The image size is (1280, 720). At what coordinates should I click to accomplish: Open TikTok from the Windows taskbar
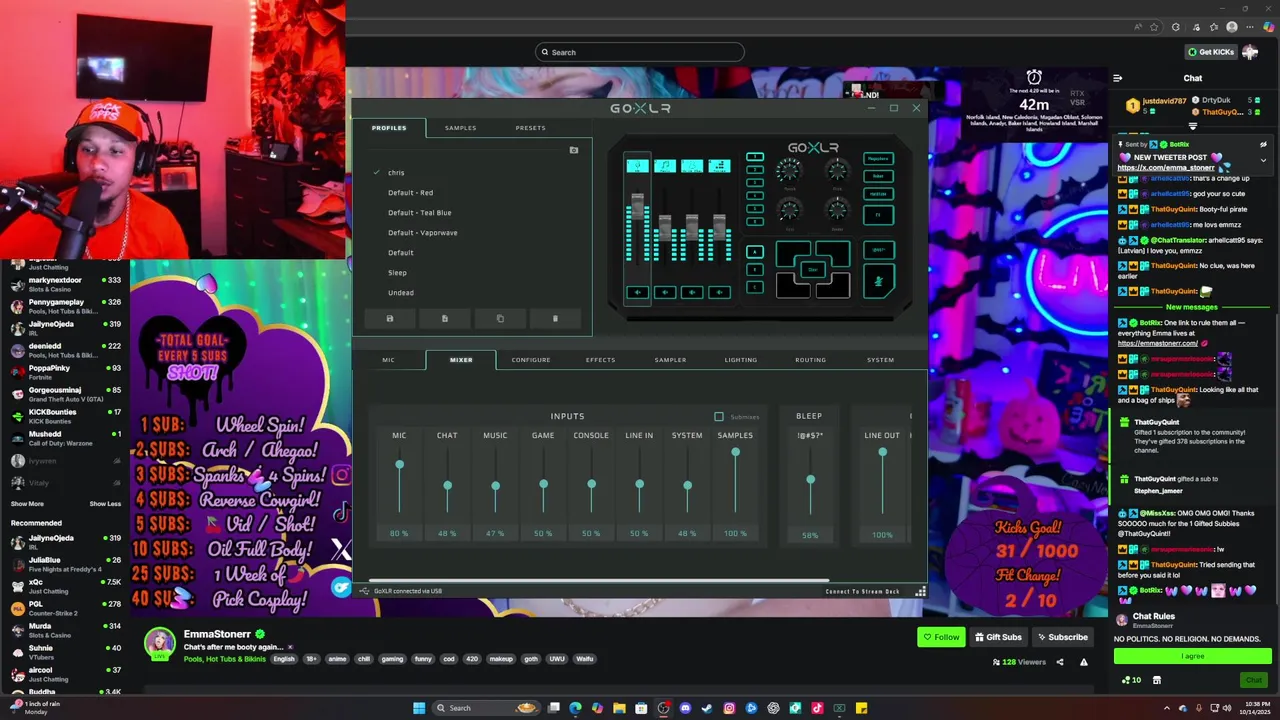point(817,708)
